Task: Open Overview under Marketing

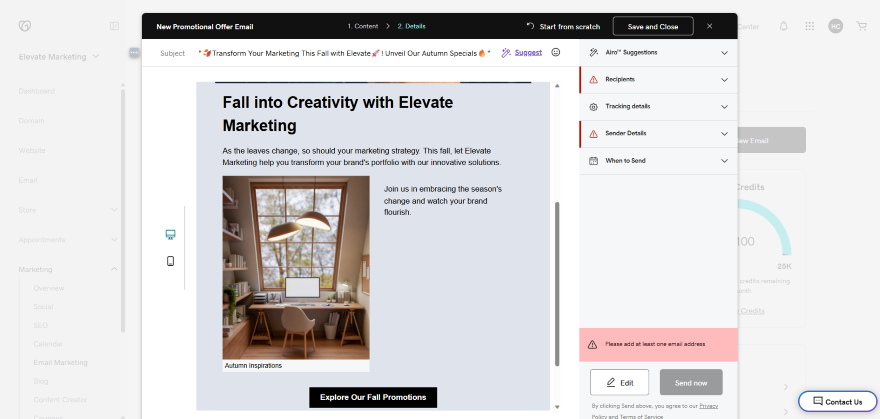Action: pyautogui.click(x=49, y=288)
